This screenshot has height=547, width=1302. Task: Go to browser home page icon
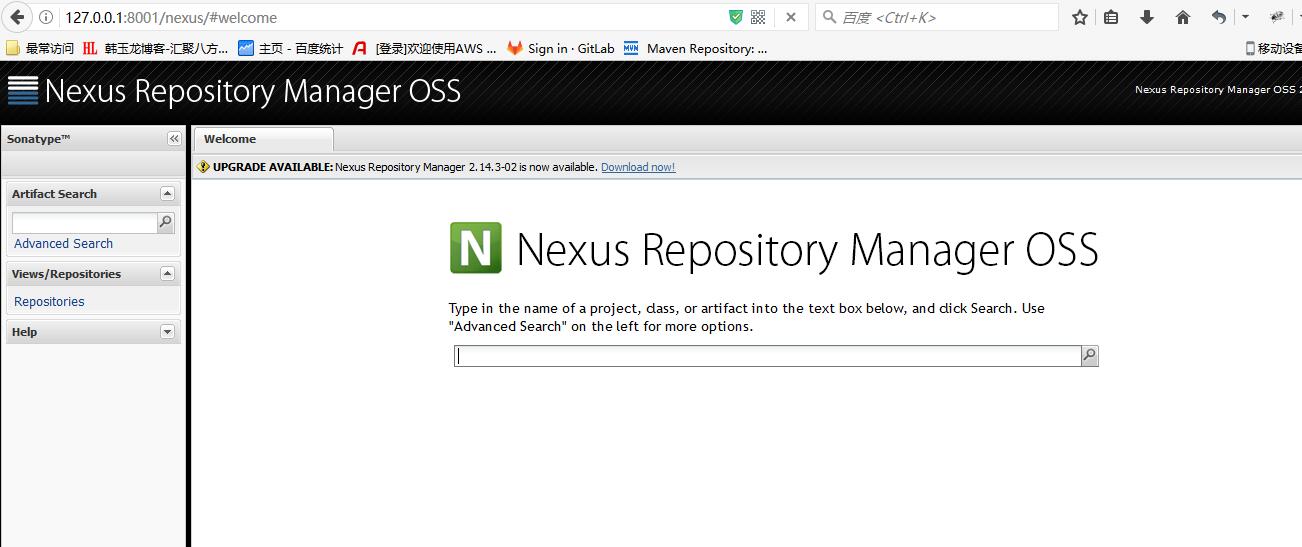point(1183,17)
